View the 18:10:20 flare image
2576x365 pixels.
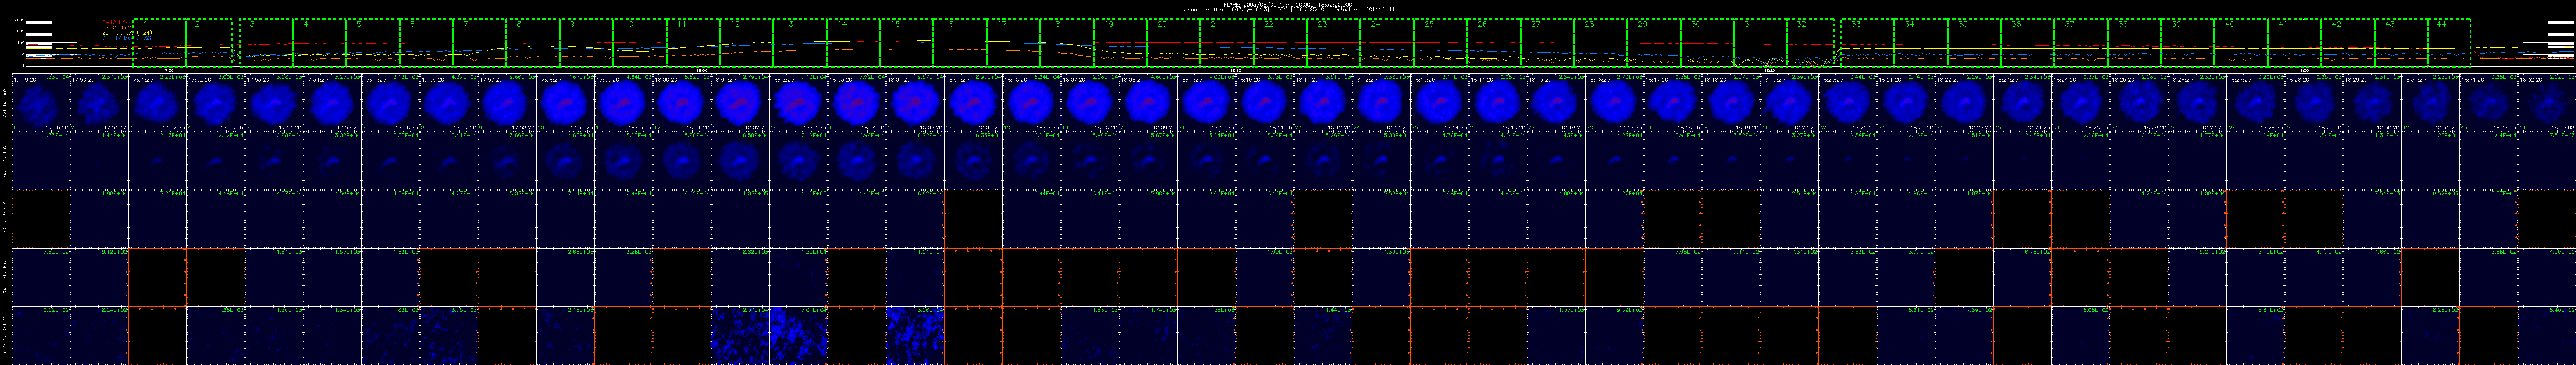click(x=1265, y=102)
